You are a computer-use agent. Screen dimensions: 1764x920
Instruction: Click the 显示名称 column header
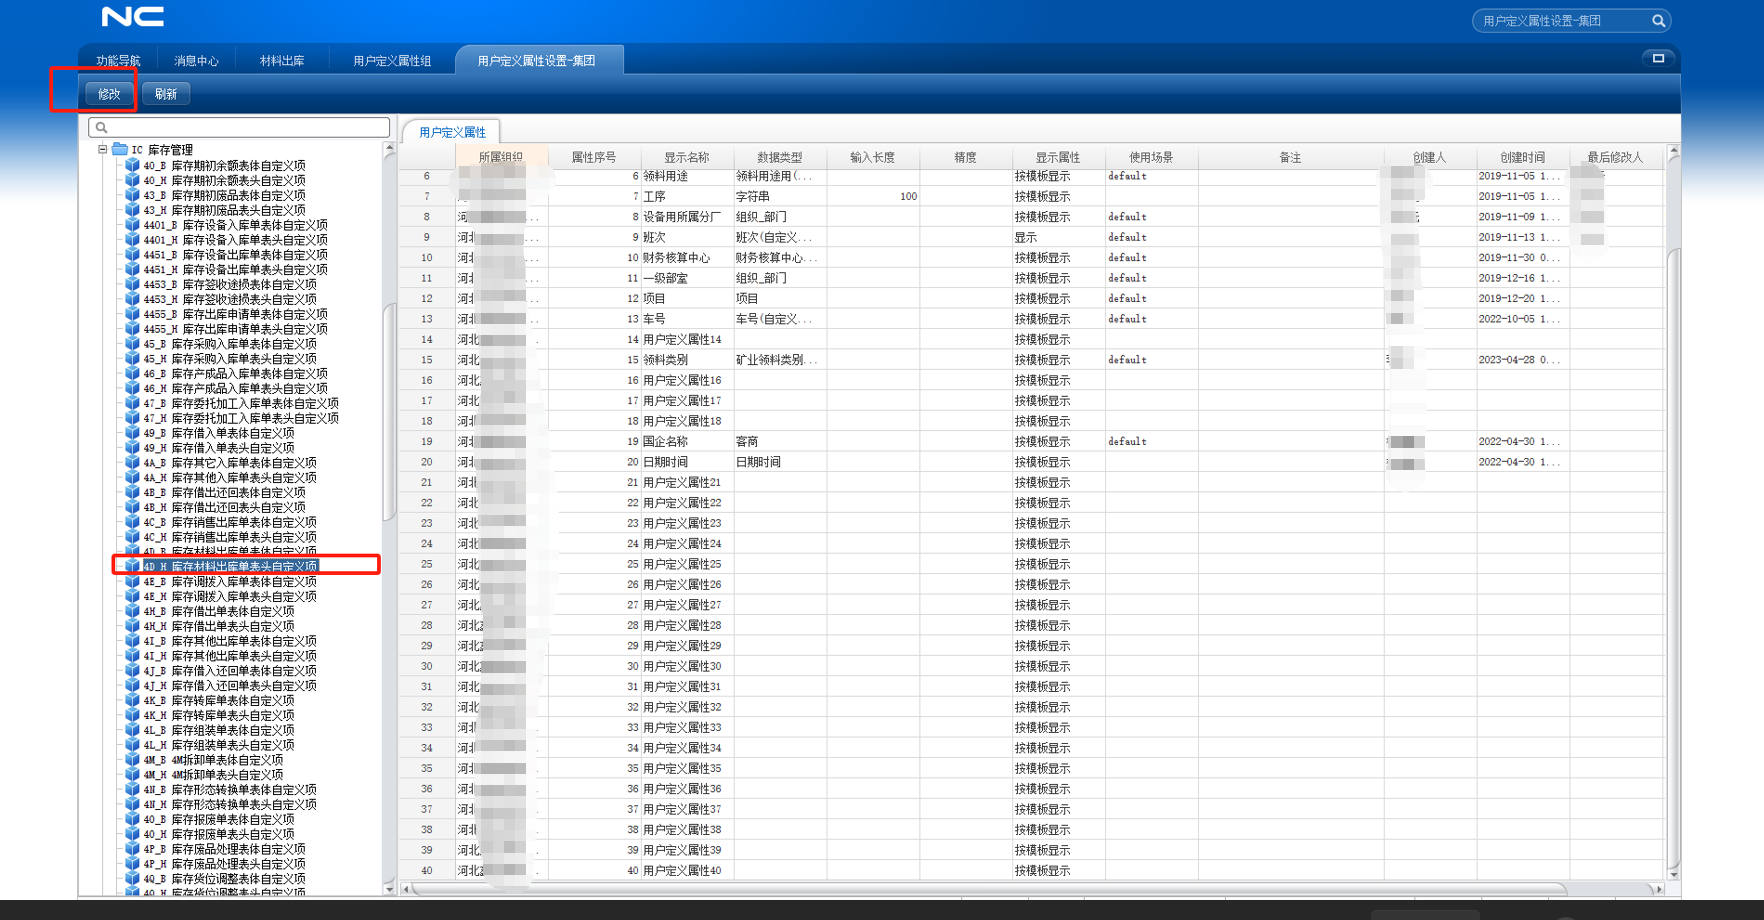click(687, 157)
